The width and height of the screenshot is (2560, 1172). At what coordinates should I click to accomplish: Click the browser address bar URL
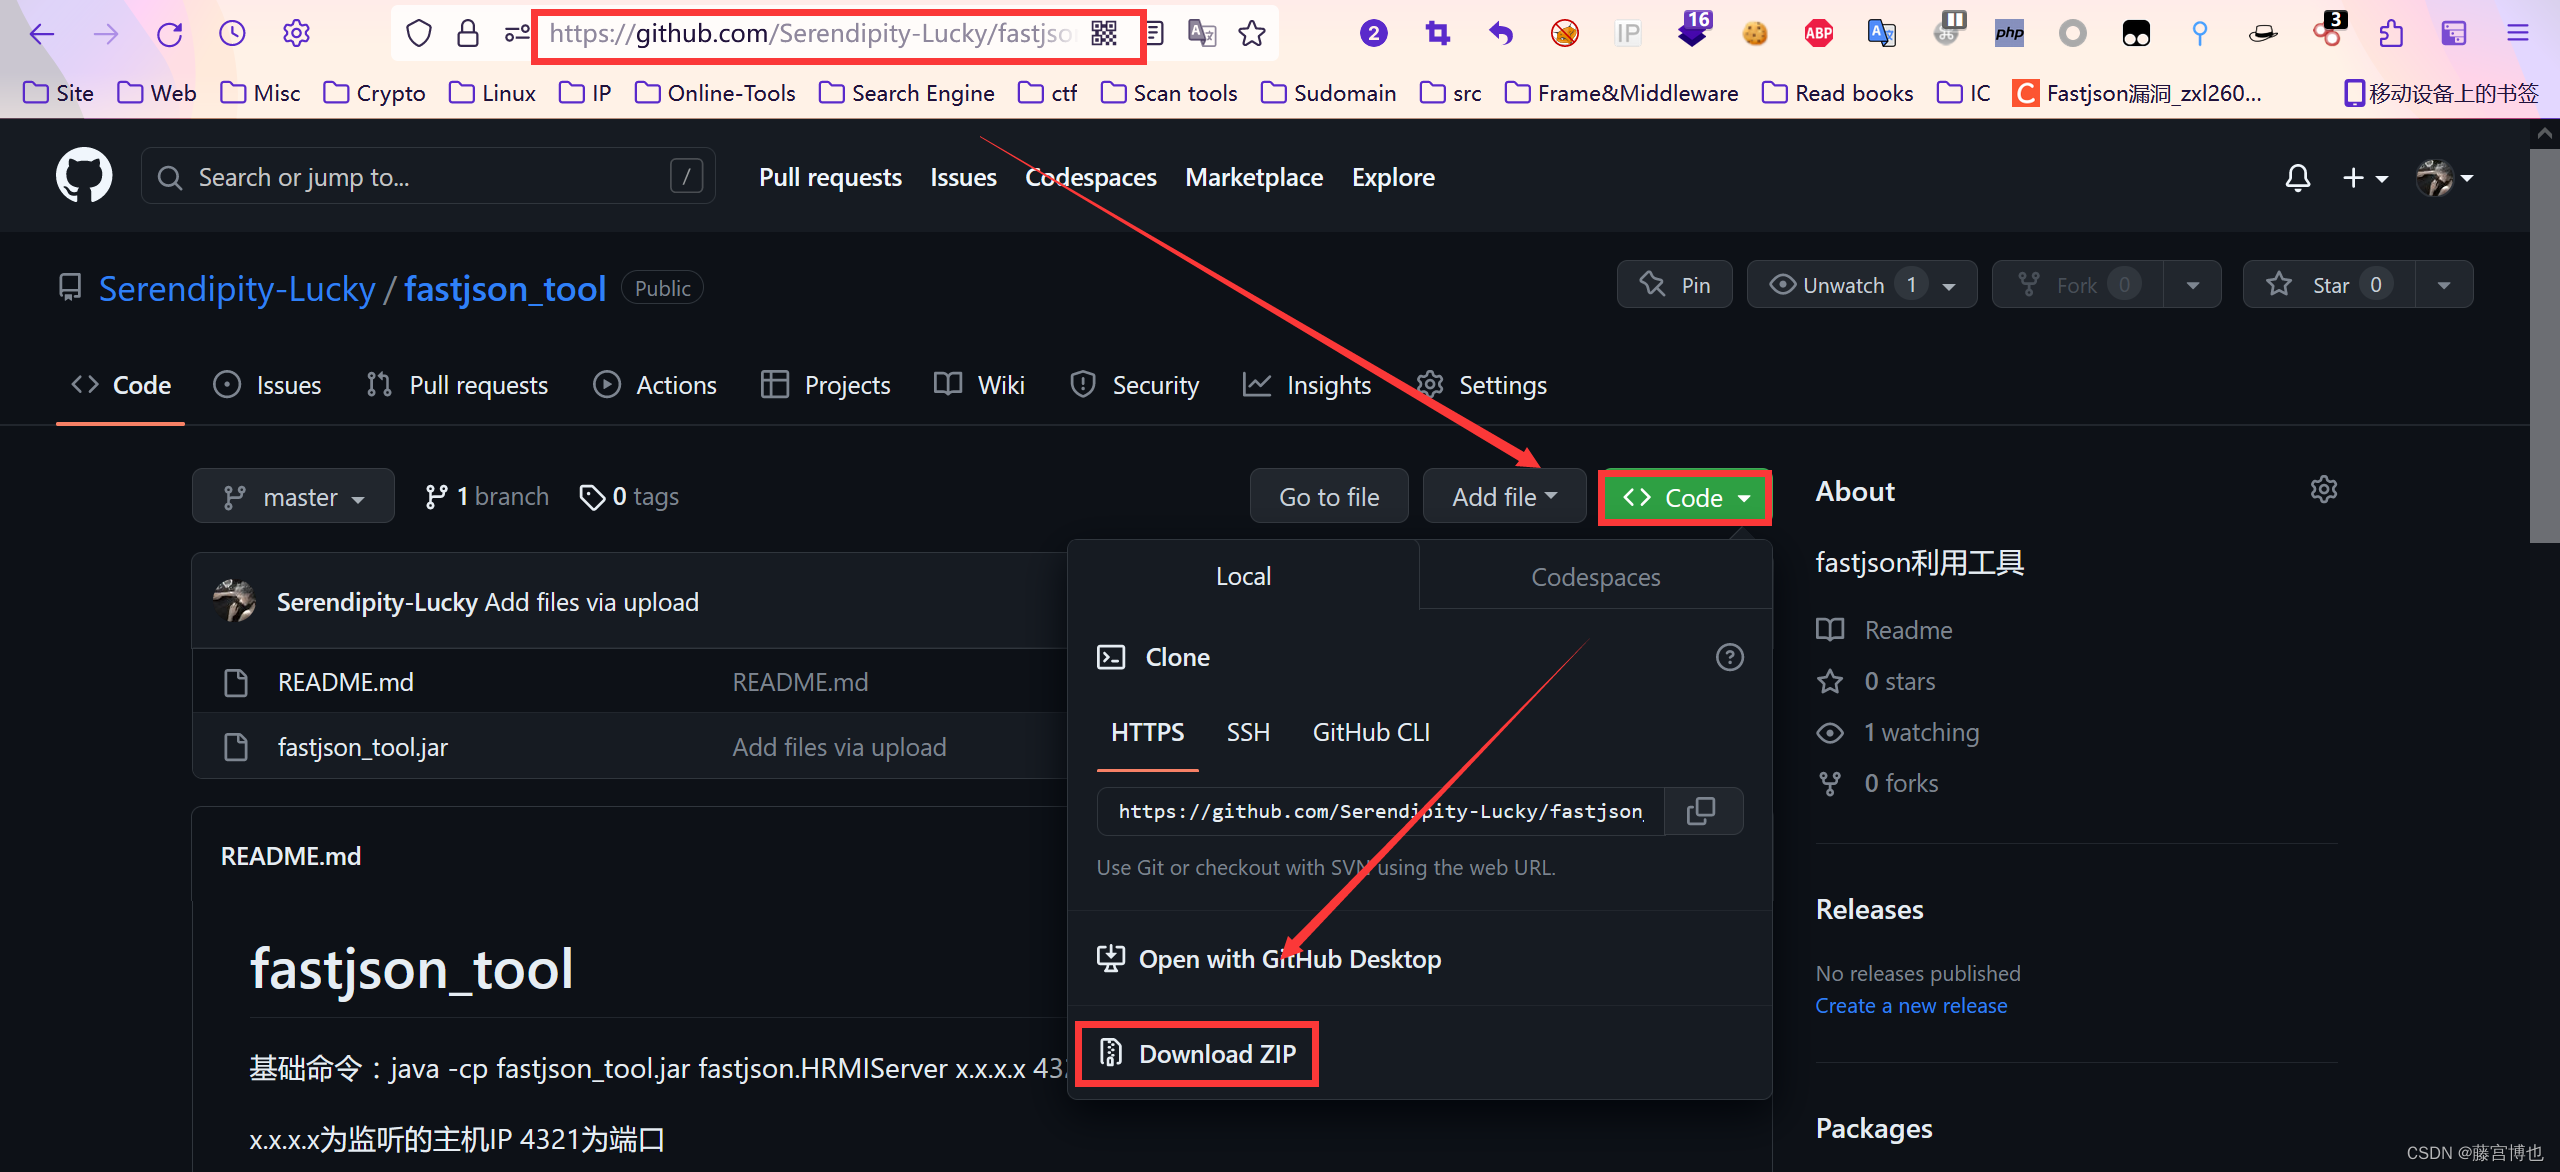click(811, 34)
